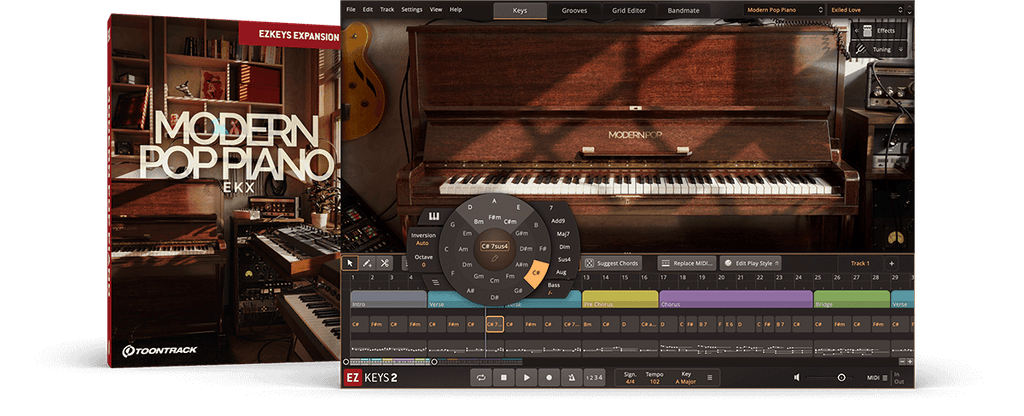Screen dimensions: 1024x416
Task: Select highlighted C# on chord wheel
Action: coord(536,272)
